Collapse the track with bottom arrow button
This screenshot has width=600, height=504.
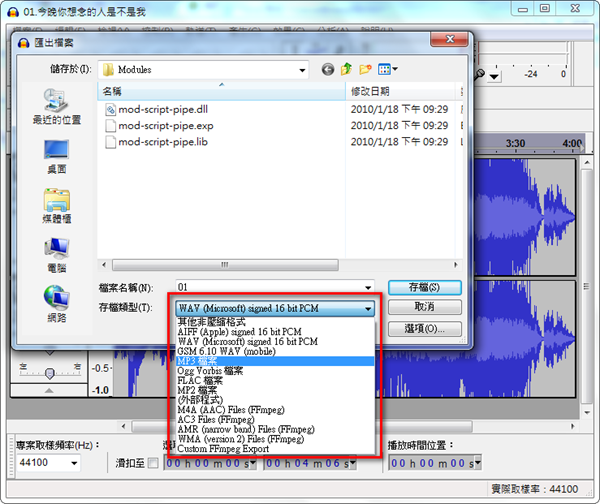pyautogui.click(x=49, y=390)
